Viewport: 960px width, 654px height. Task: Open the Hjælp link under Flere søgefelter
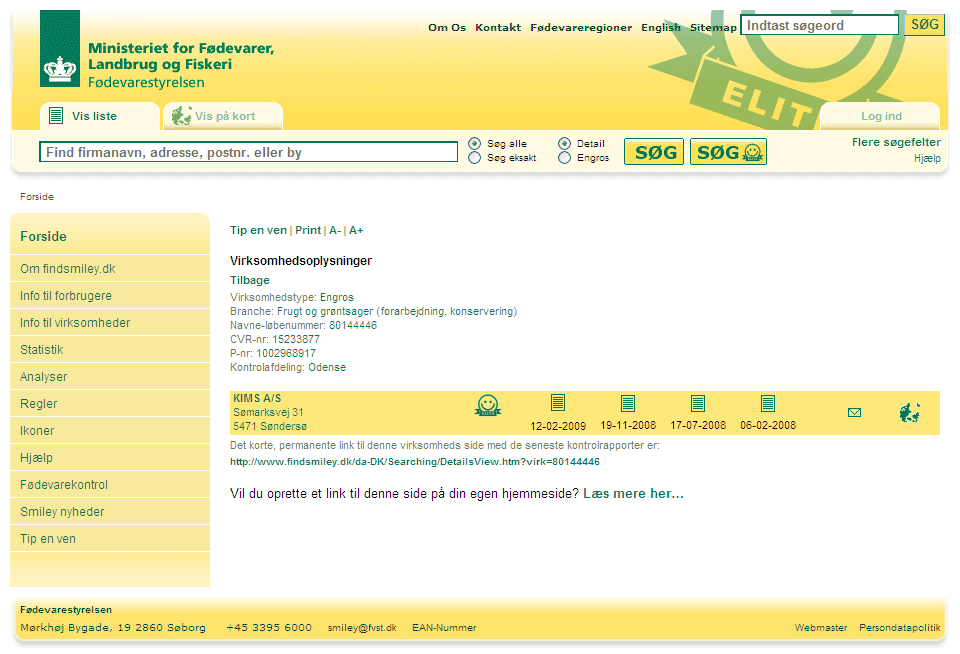pos(927,159)
